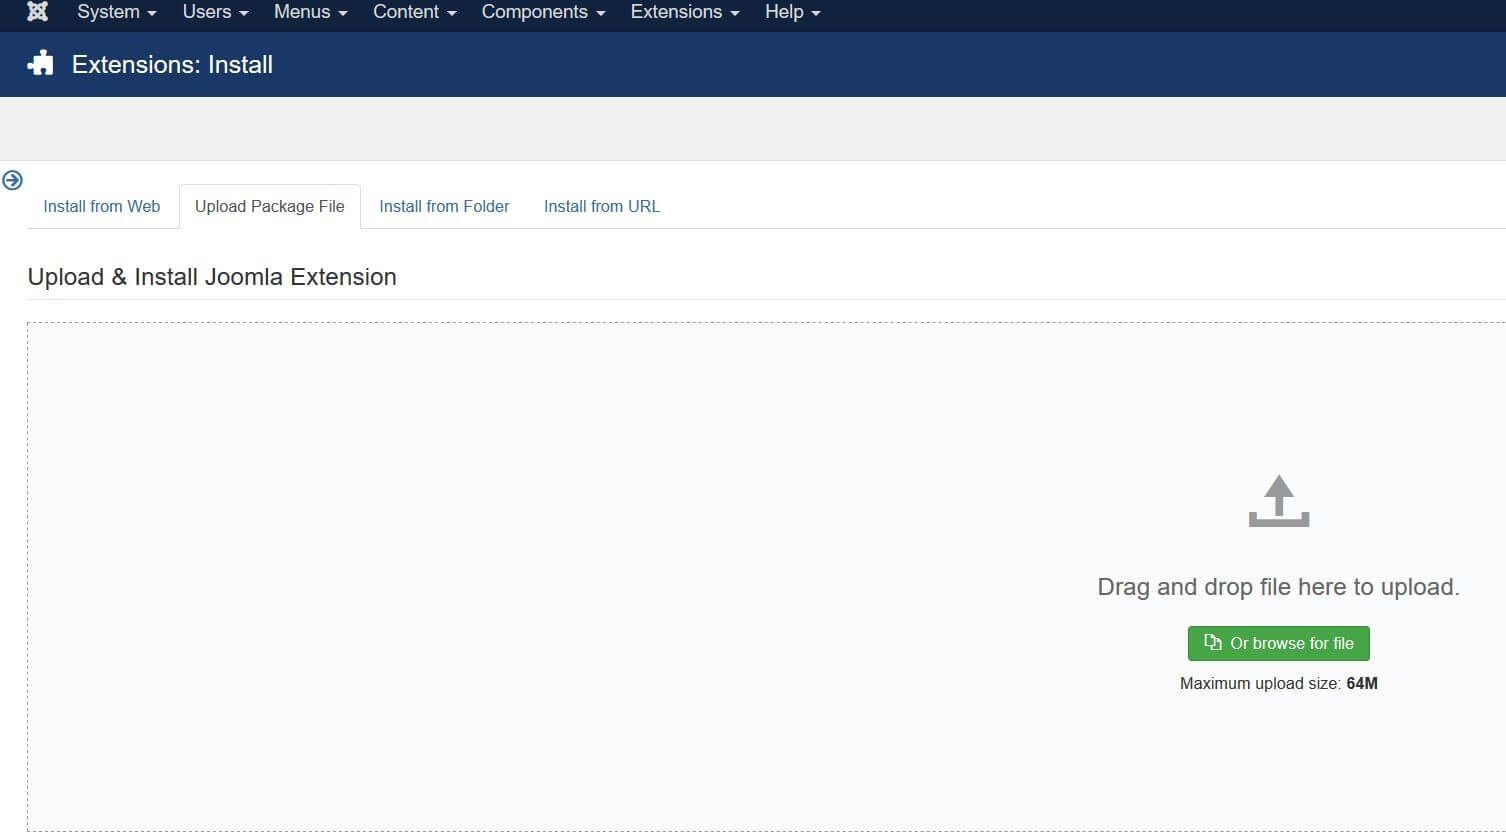Click the Upload & Install Joomla Extension heading
1506x837 pixels.
[212, 277]
